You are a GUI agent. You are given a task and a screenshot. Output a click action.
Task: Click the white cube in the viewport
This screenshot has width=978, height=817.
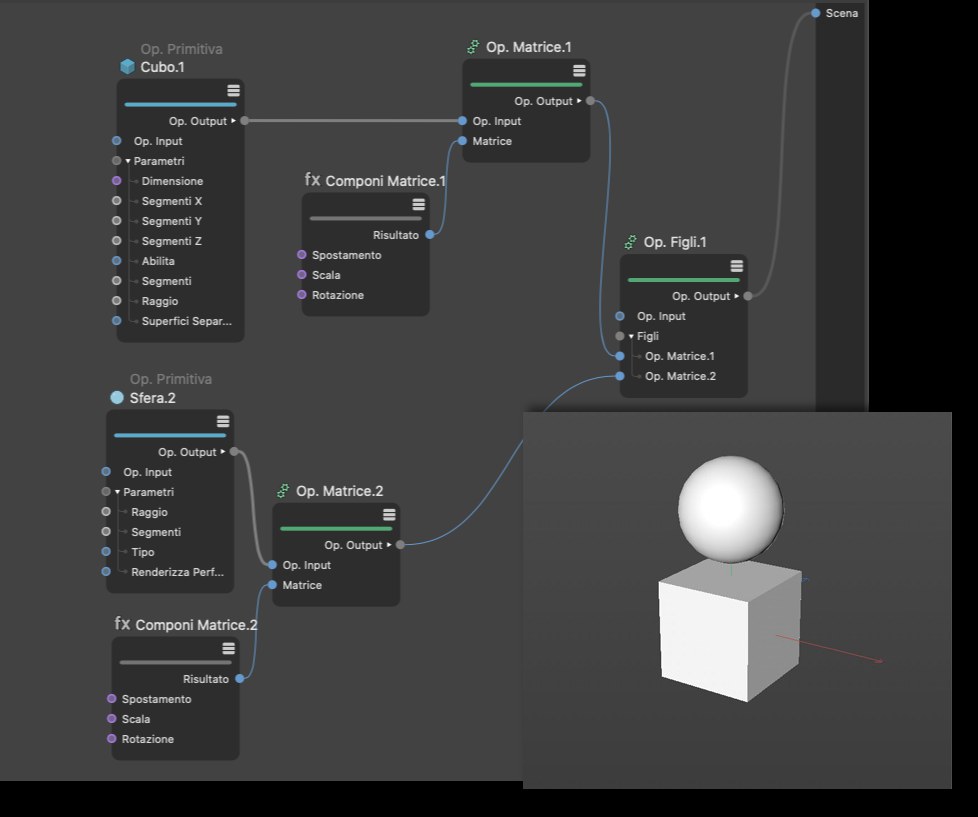730,630
